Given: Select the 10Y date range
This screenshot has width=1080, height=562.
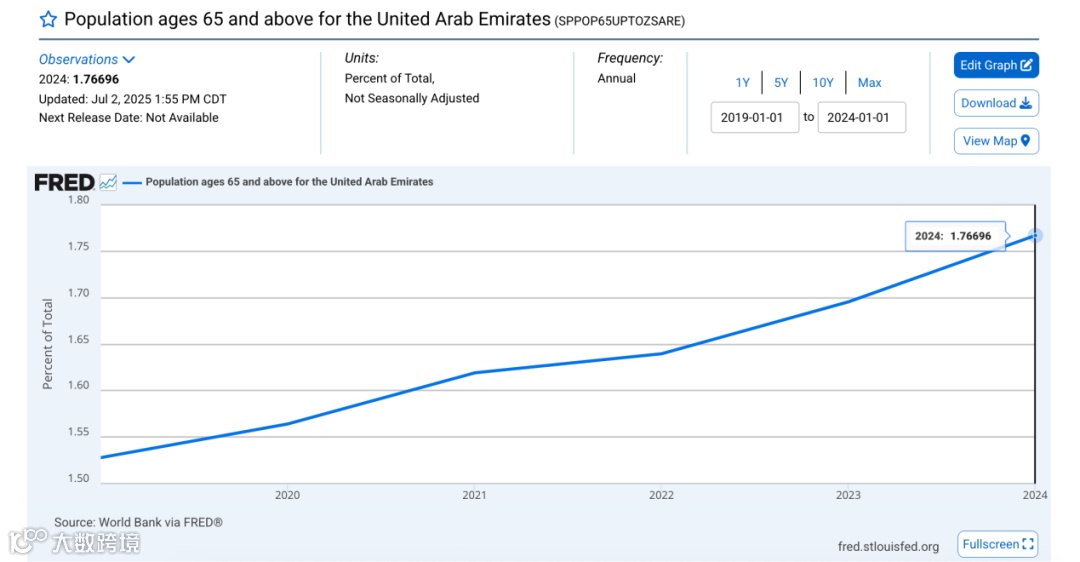Looking at the screenshot, I should click(823, 83).
